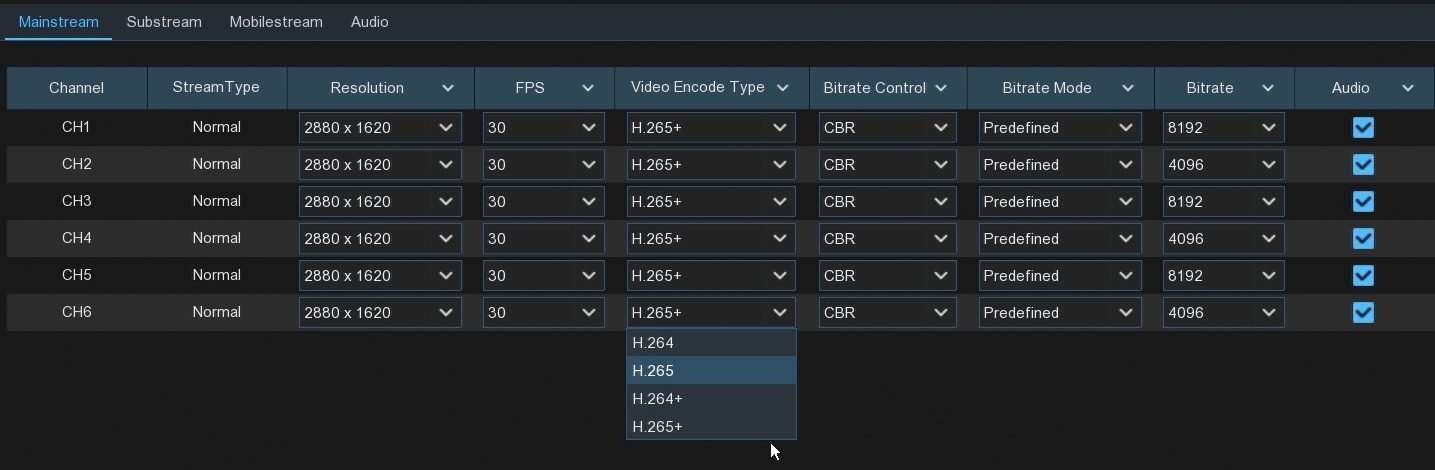Open the CH2 Video Encode Type dropdown
This screenshot has width=1435, height=470.
710,165
